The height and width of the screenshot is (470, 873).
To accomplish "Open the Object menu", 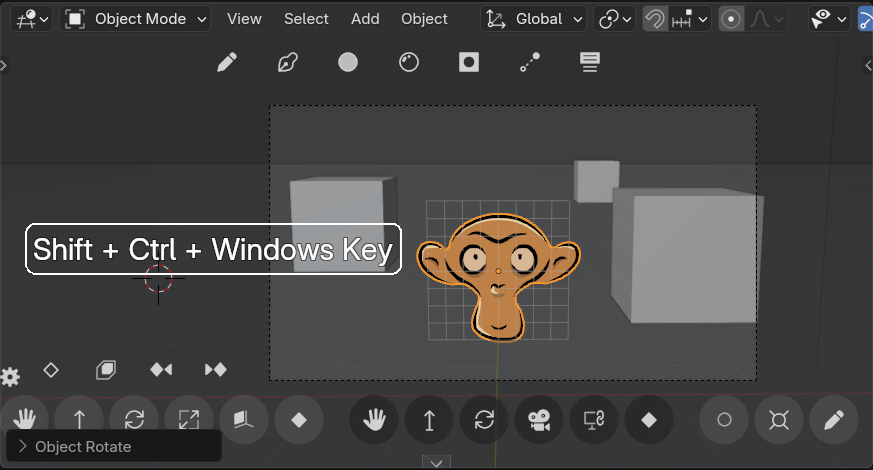I will click(424, 19).
